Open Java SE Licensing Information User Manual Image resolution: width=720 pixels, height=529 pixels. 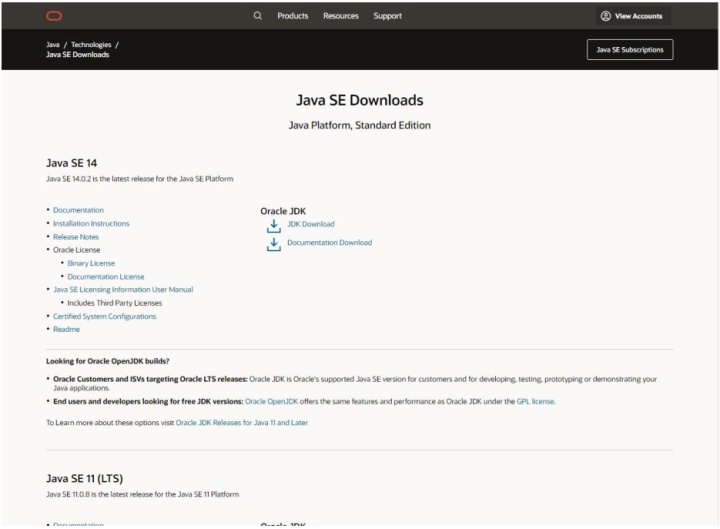click(123, 289)
